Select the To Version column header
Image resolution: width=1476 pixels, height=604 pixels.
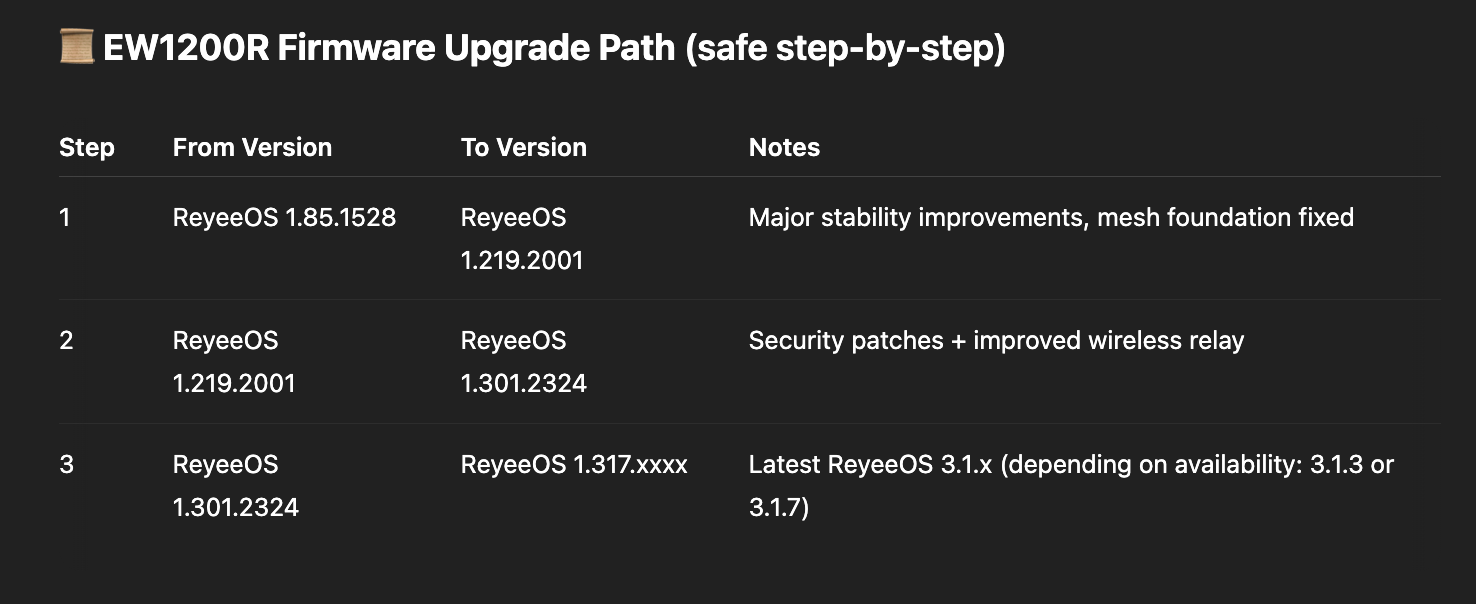coord(524,147)
